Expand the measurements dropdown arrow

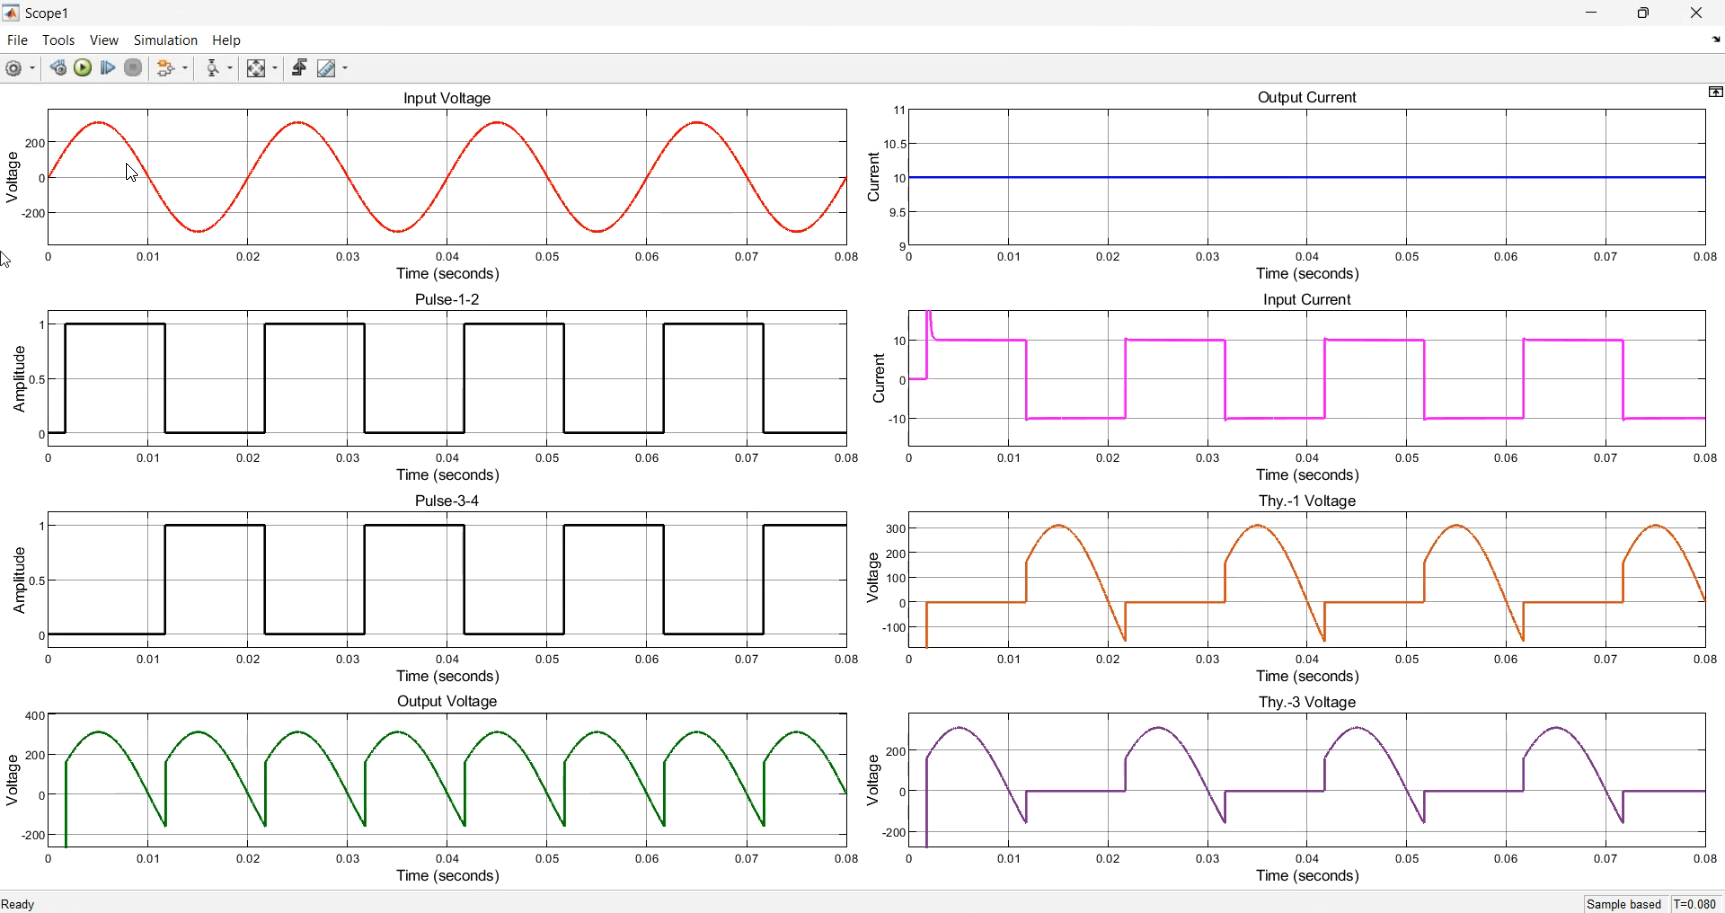click(345, 68)
